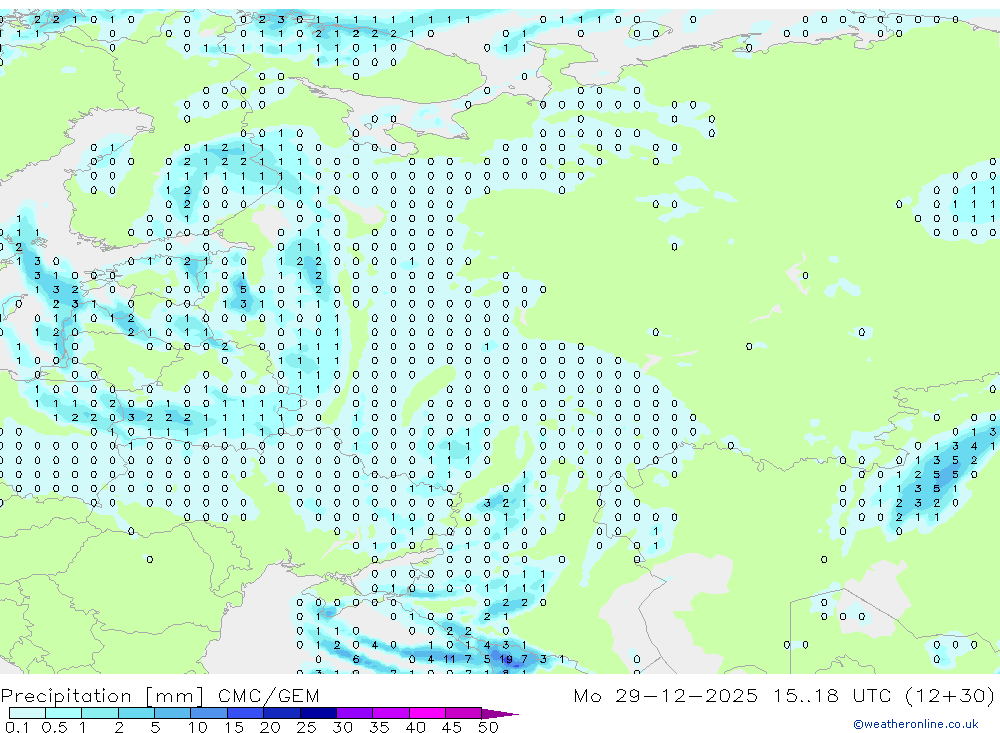Click the legend label "20"

(x=270, y=727)
